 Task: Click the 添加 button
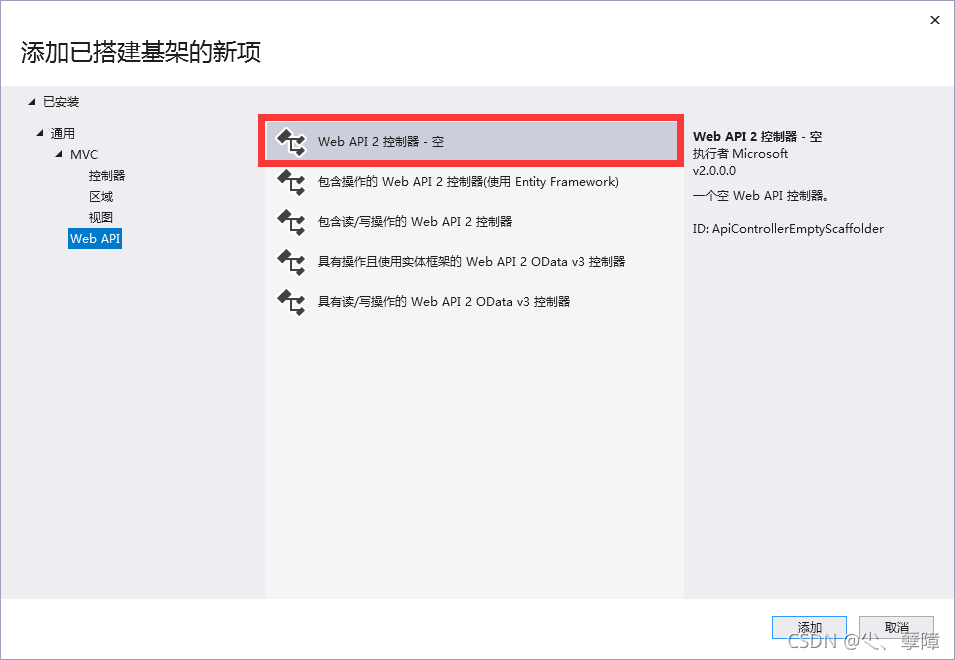tap(809, 627)
